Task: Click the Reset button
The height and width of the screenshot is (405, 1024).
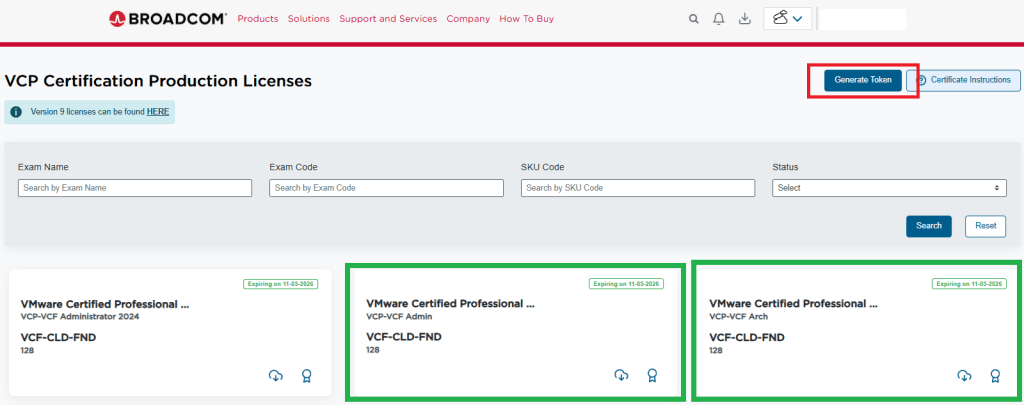Action: (985, 226)
